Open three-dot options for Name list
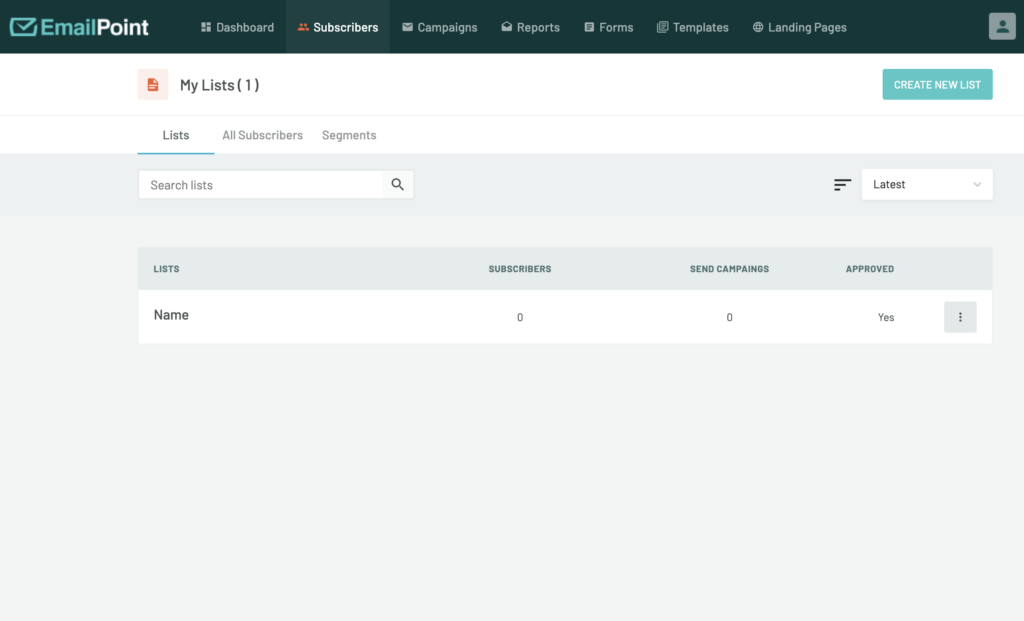The width and height of the screenshot is (1024, 621). tap(959, 317)
